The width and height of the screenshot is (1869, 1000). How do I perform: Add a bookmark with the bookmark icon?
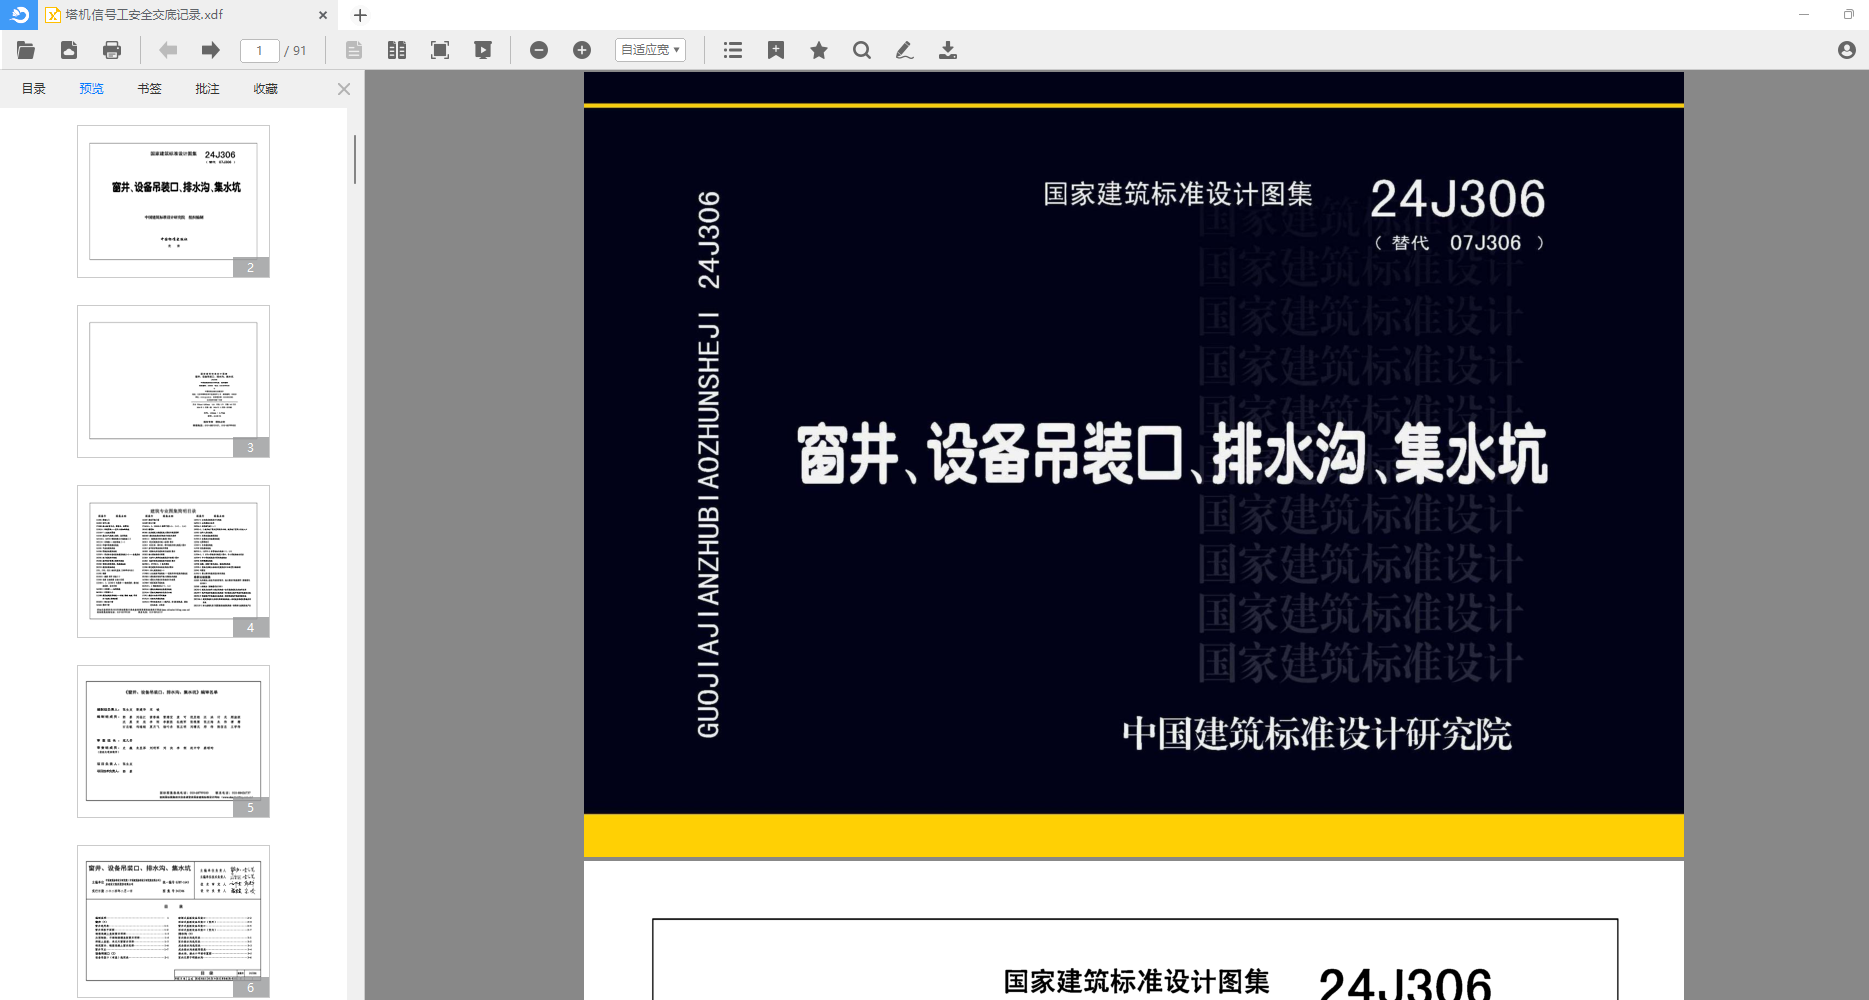tap(776, 50)
